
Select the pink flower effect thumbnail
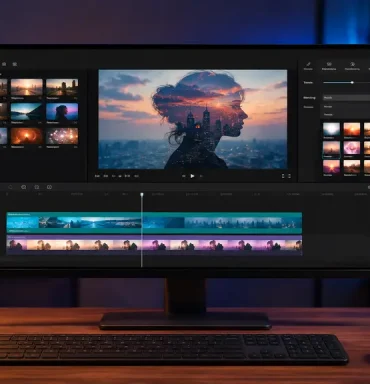click(x=352, y=148)
